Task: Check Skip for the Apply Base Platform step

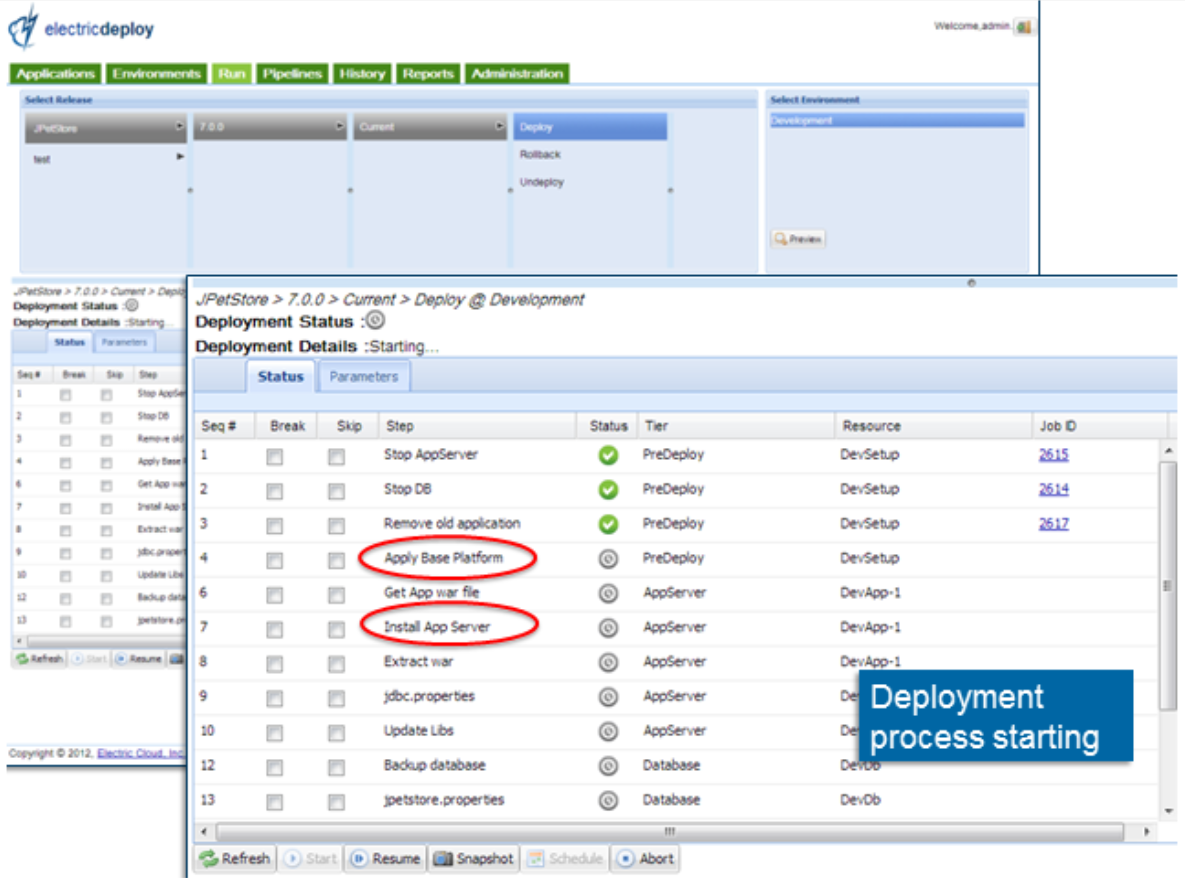Action: [336, 560]
